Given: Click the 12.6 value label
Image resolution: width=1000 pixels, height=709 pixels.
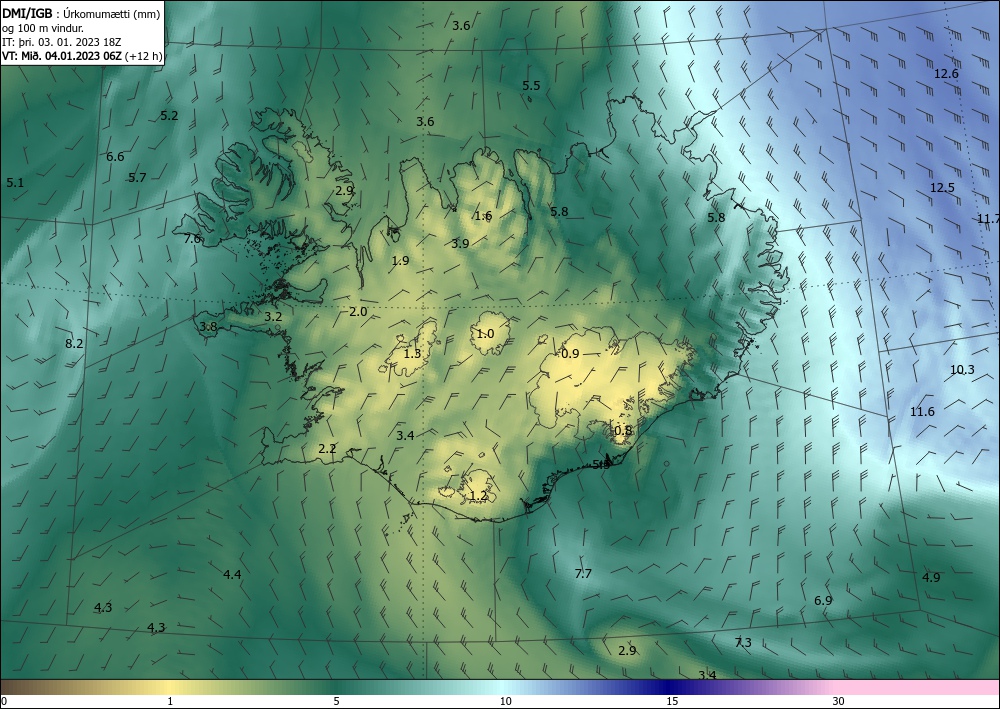Looking at the screenshot, I should click(x=946, y=73).
